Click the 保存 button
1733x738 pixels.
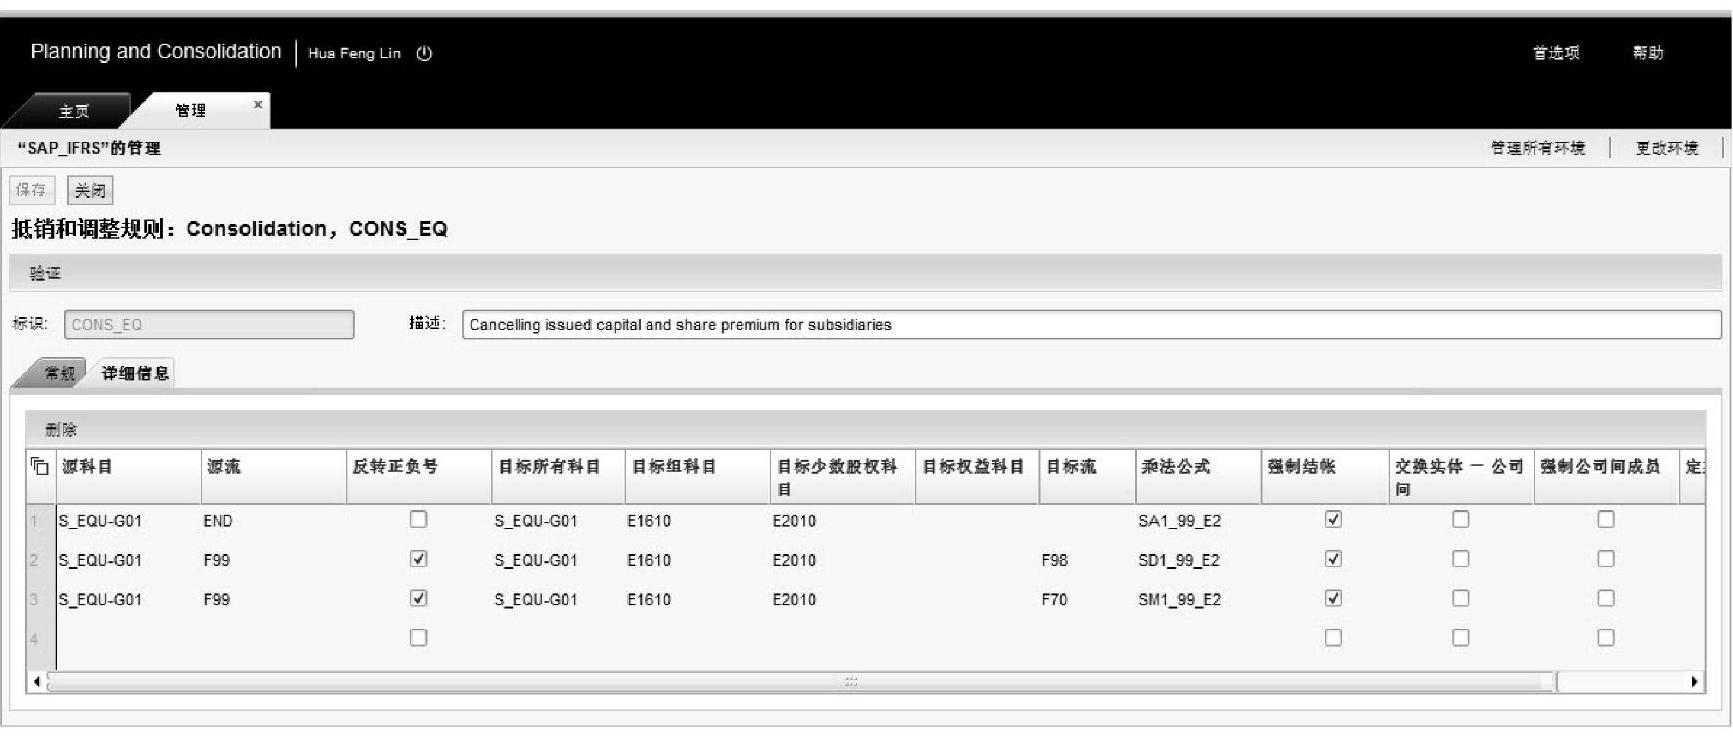click(31, 190)
